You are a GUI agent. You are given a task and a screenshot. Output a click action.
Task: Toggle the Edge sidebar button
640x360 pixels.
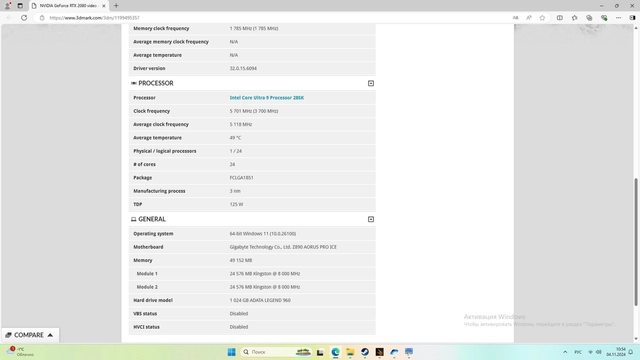click(632, 18)
